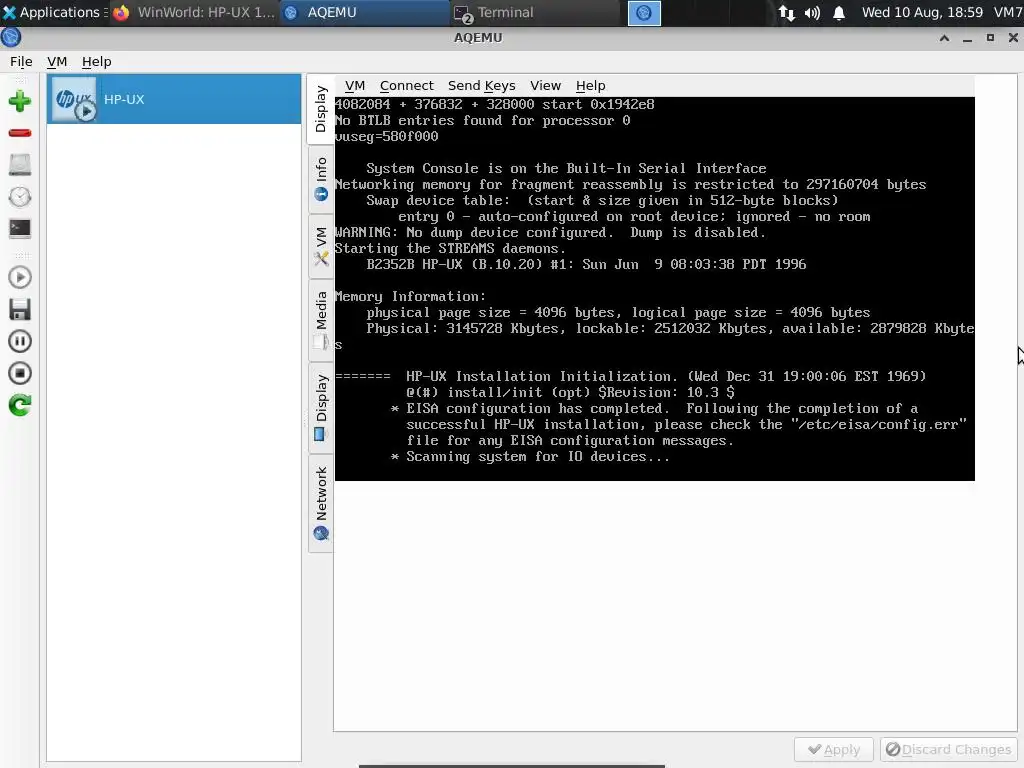Switch to the Media tab
The width and height of the screenshot is (1024, 768).
pos(321,321)
